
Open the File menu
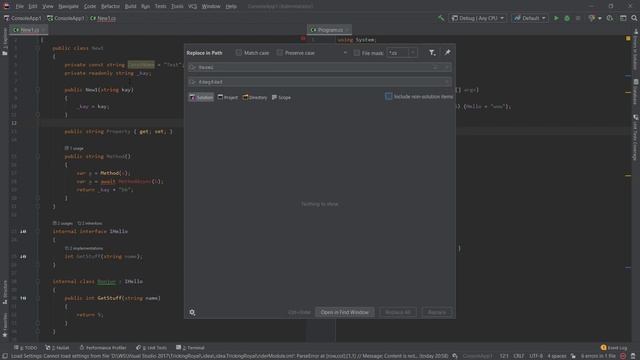coord(20,6)
